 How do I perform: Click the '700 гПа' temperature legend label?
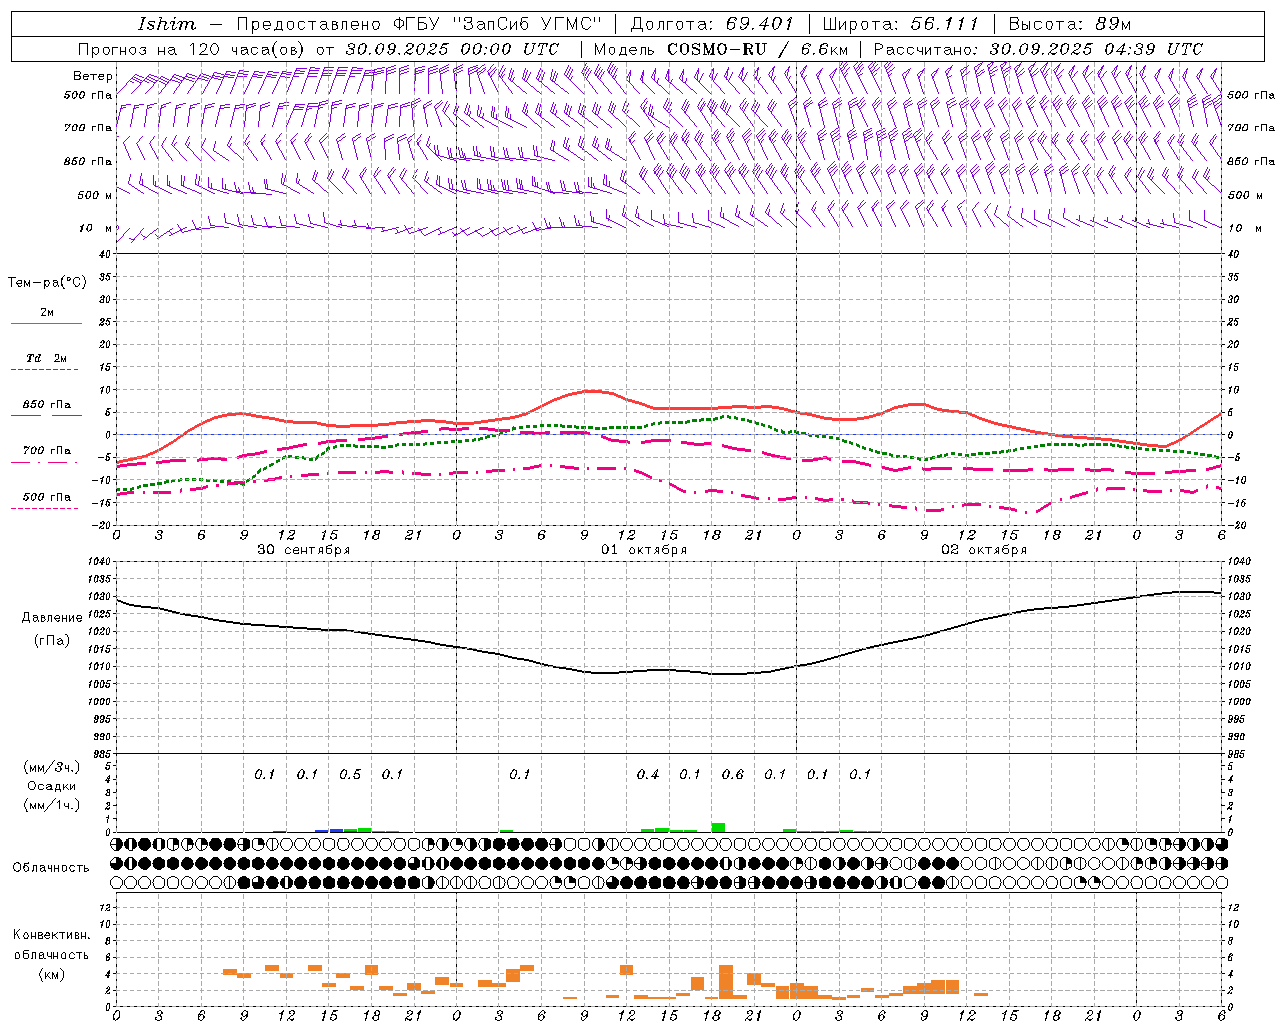[46, 451]
